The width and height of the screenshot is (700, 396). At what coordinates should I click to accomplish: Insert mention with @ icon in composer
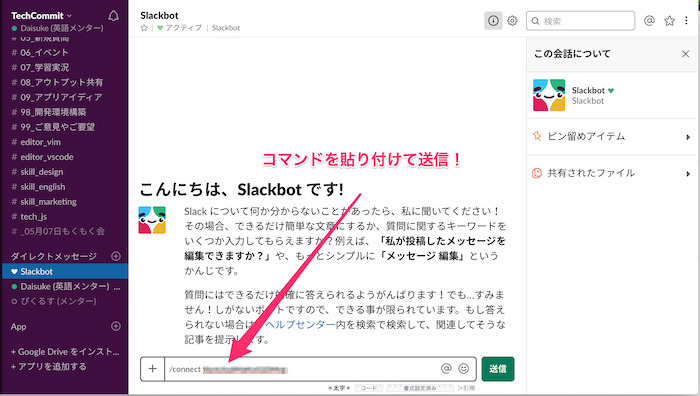446,368
